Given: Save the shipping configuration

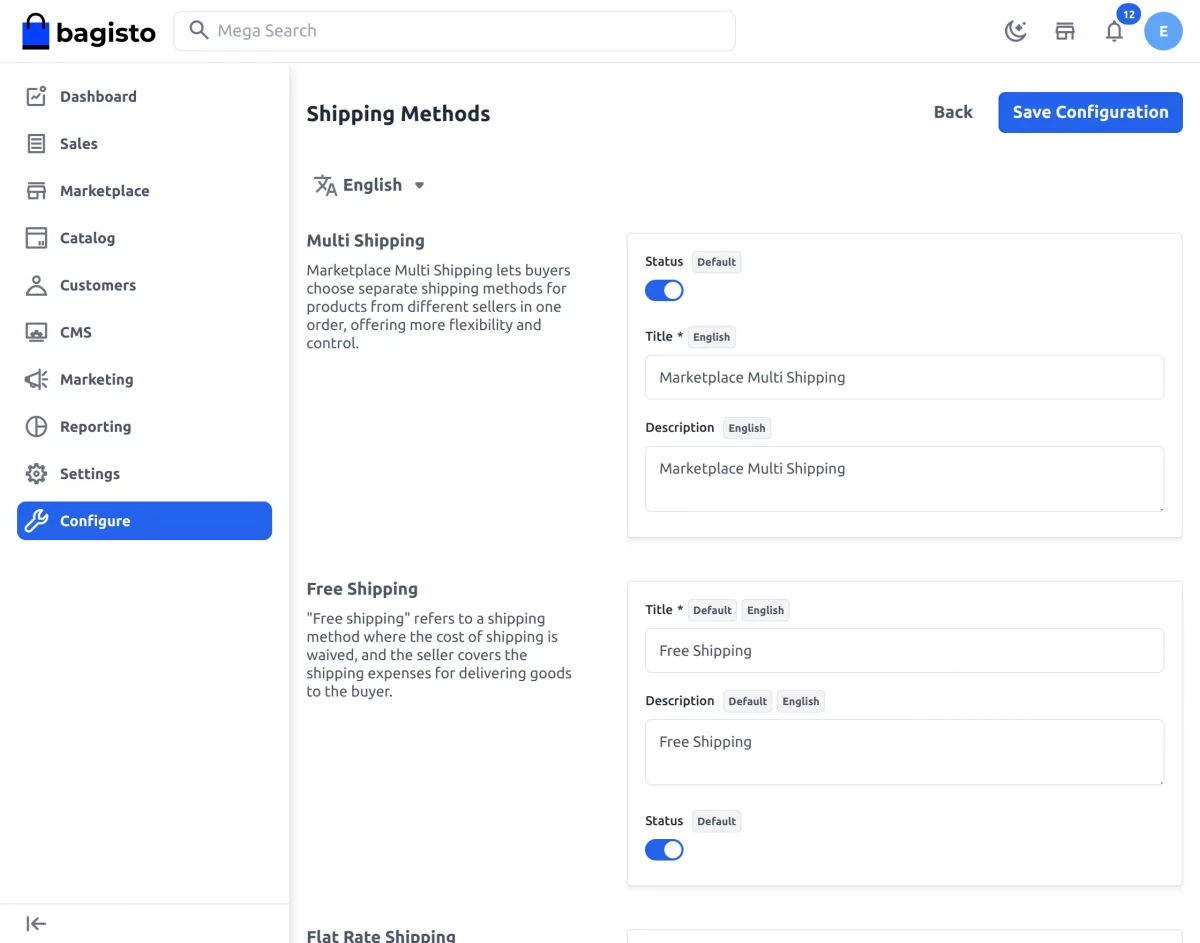Looking at the screenshot, I should pyautogui.click(x=1090, y=112).
